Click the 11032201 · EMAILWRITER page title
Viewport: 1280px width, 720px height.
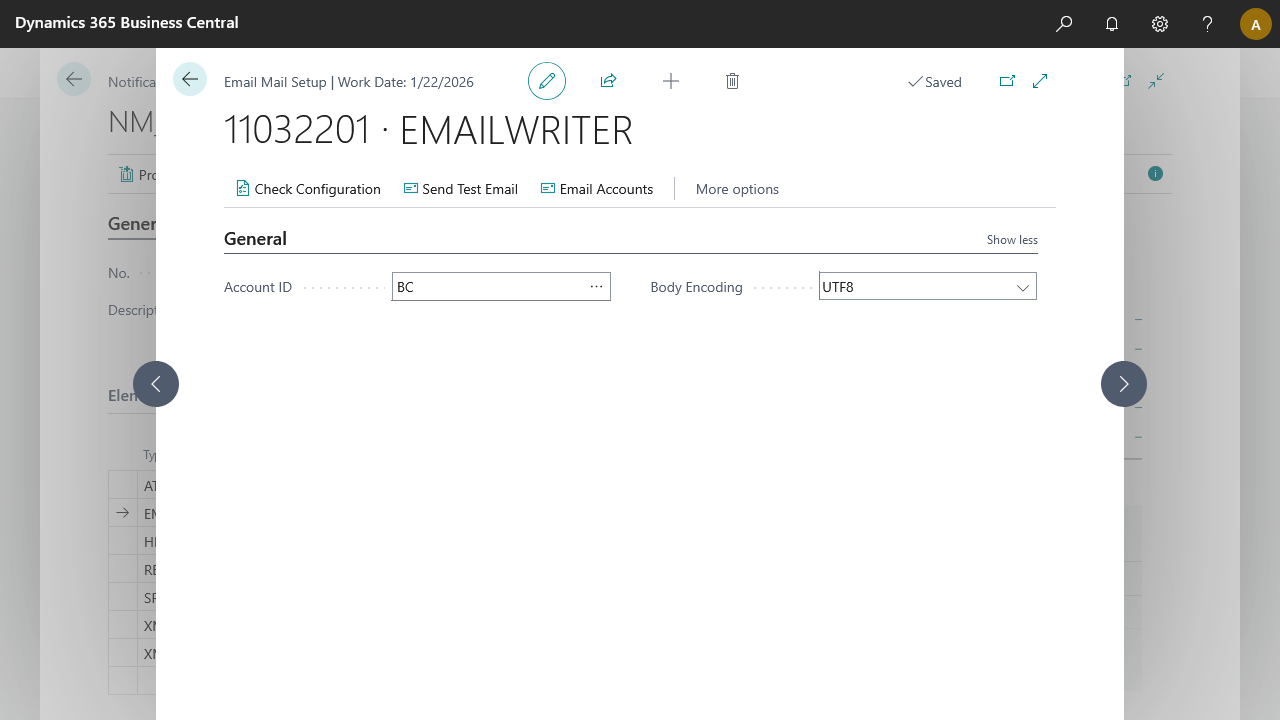point(428,131)
